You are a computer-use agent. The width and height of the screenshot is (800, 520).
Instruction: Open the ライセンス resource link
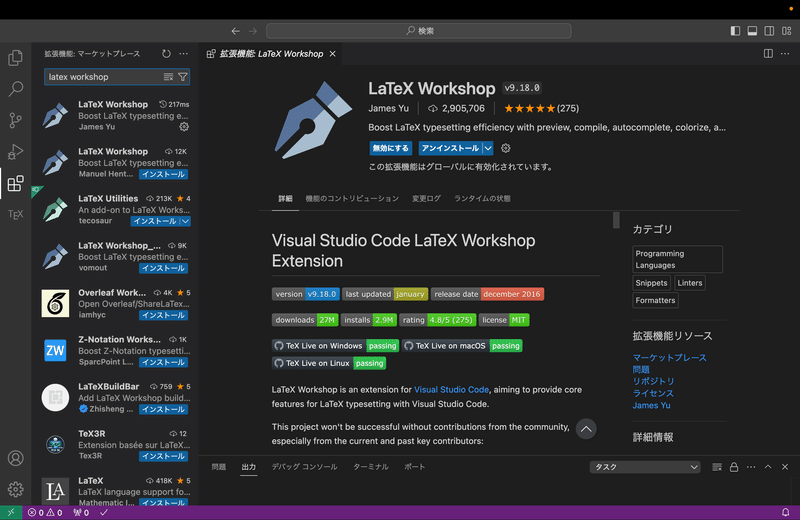[x=653, y=393]
